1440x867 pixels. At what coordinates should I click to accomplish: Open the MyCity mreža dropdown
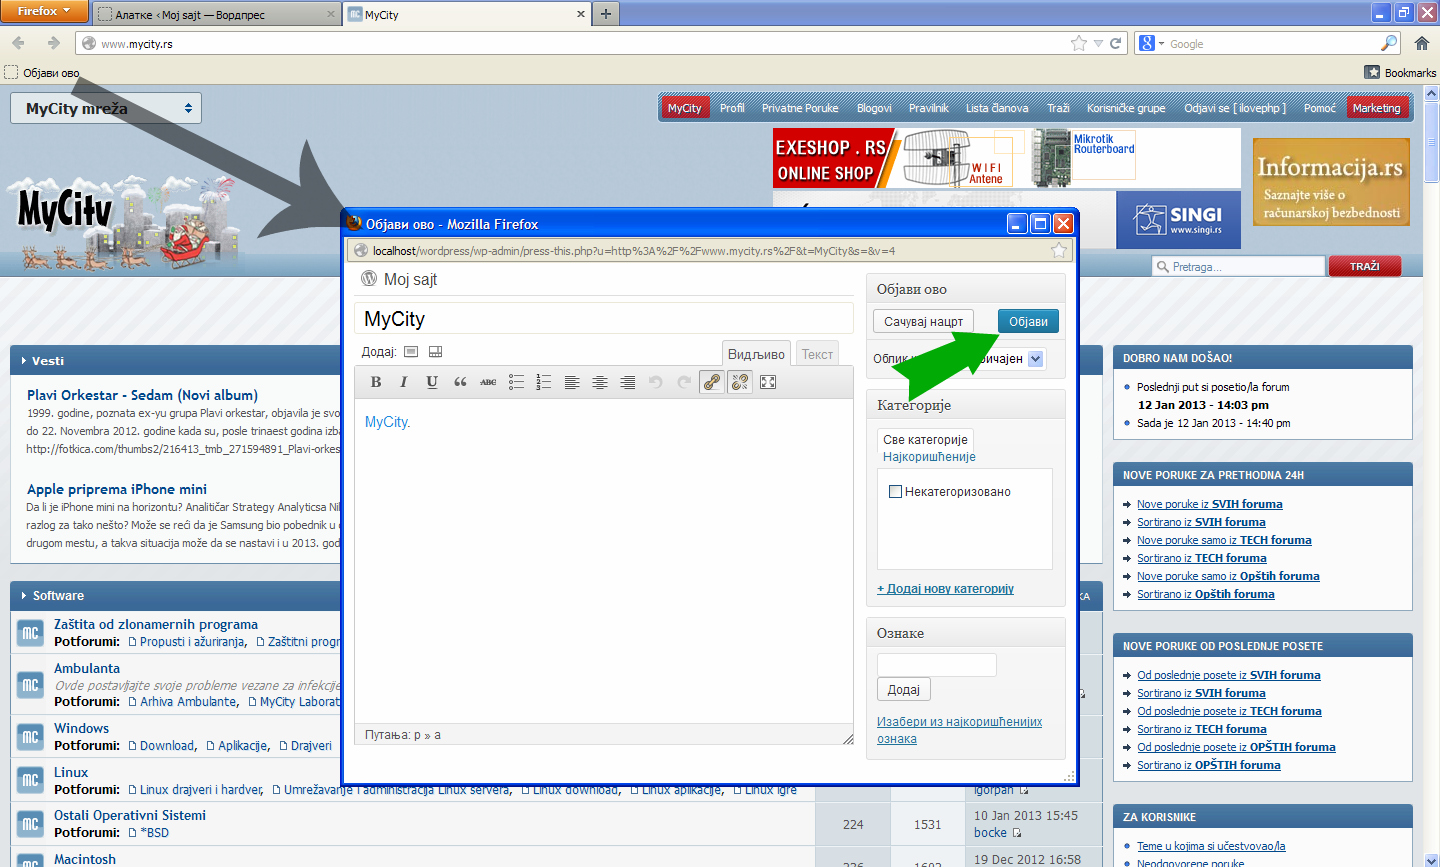pyautogui.click(x=106, y=108)
